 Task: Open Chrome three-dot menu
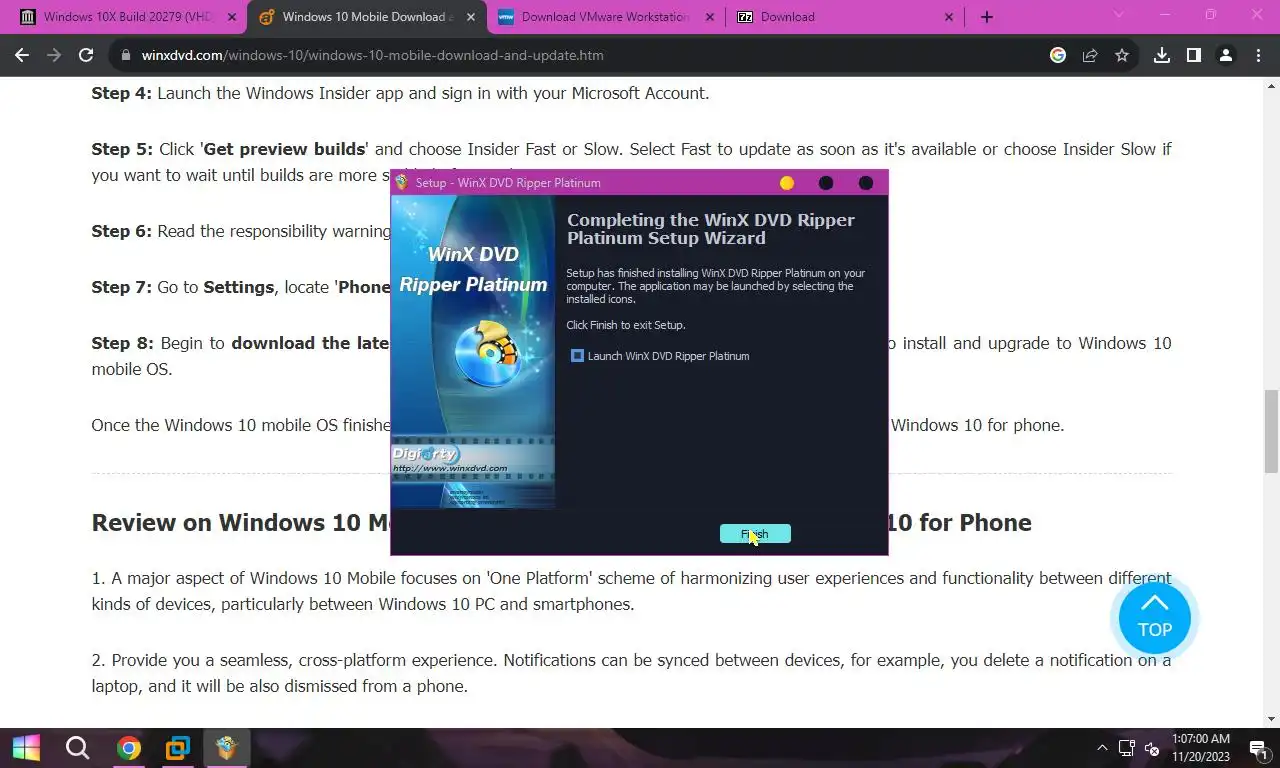click(1258, 55)
